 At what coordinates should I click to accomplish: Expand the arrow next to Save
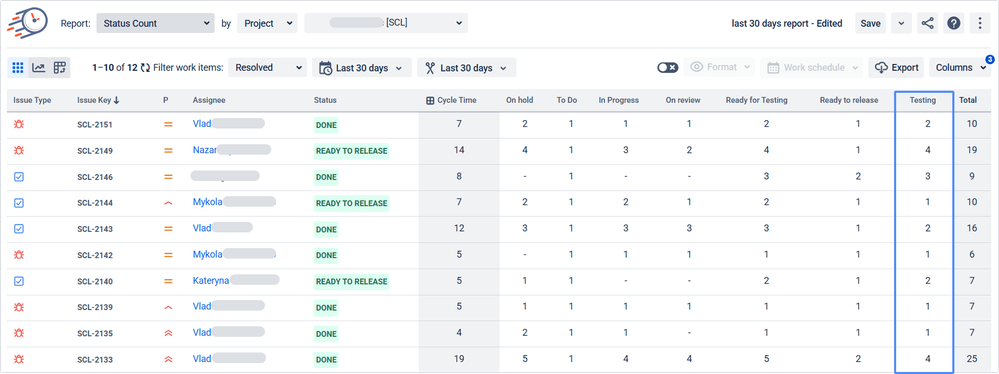[900, 24]
